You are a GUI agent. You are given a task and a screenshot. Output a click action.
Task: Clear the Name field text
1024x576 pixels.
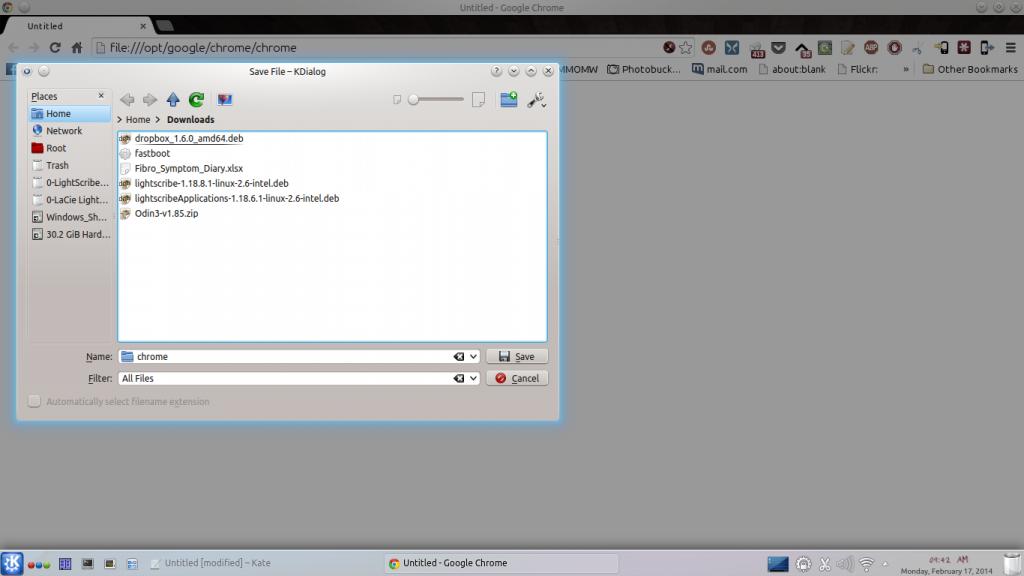pyautogui.click(x=459, y=357)
